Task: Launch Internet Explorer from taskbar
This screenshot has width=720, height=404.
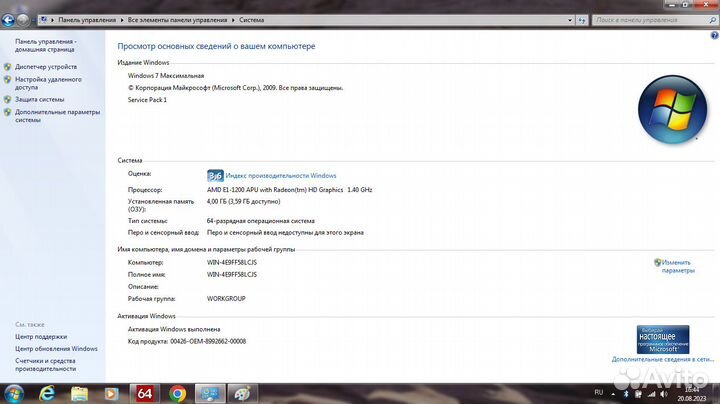Action: [x=47, y=394]
